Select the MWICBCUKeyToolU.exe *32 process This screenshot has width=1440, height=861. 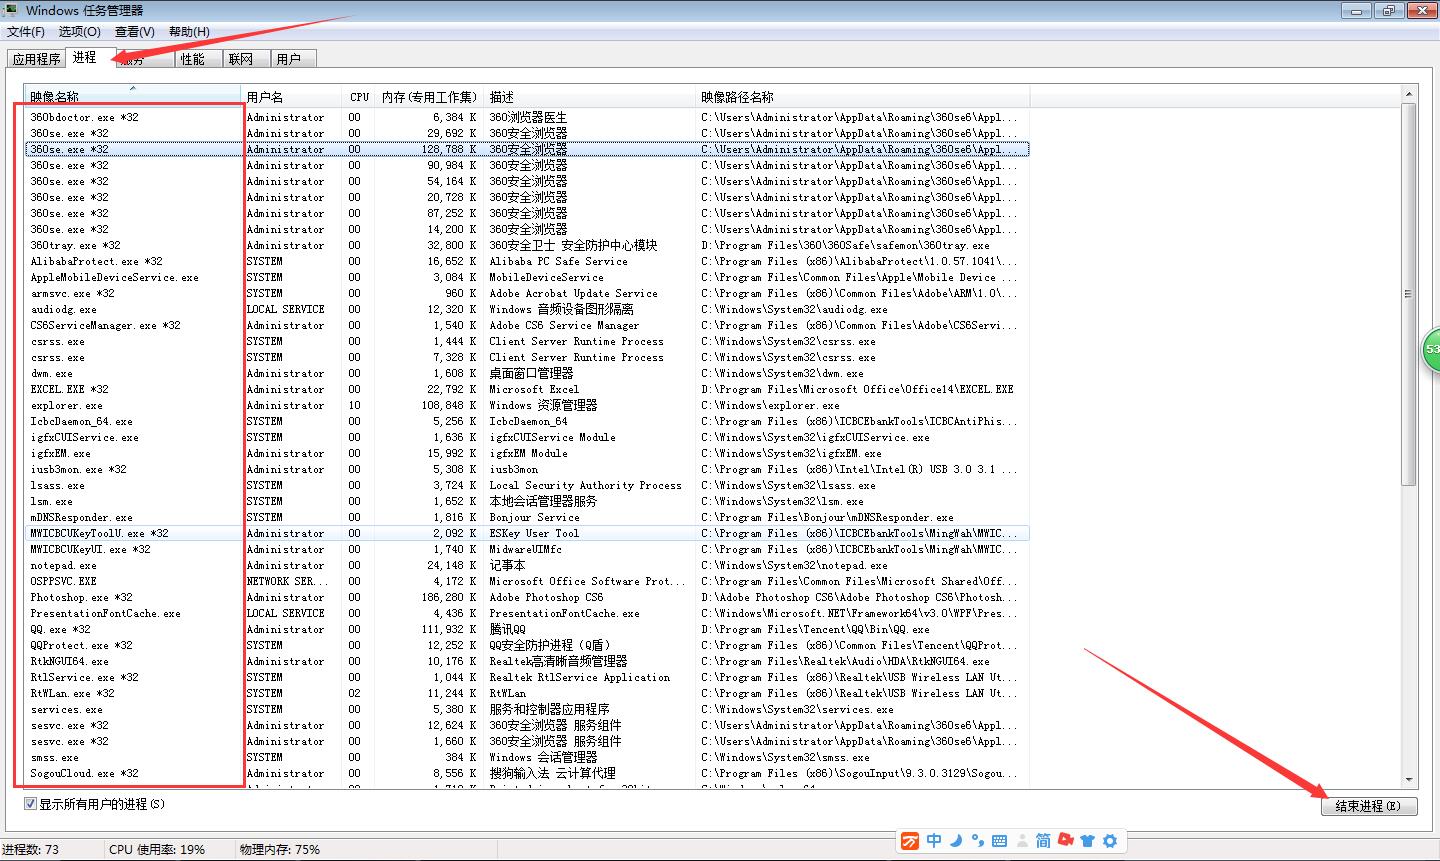[527, 533]
